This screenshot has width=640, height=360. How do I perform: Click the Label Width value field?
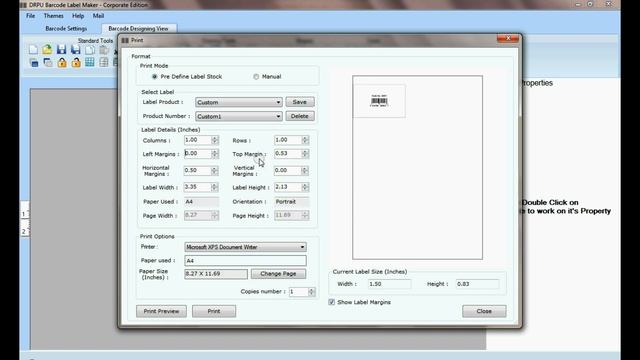point(198,187)
